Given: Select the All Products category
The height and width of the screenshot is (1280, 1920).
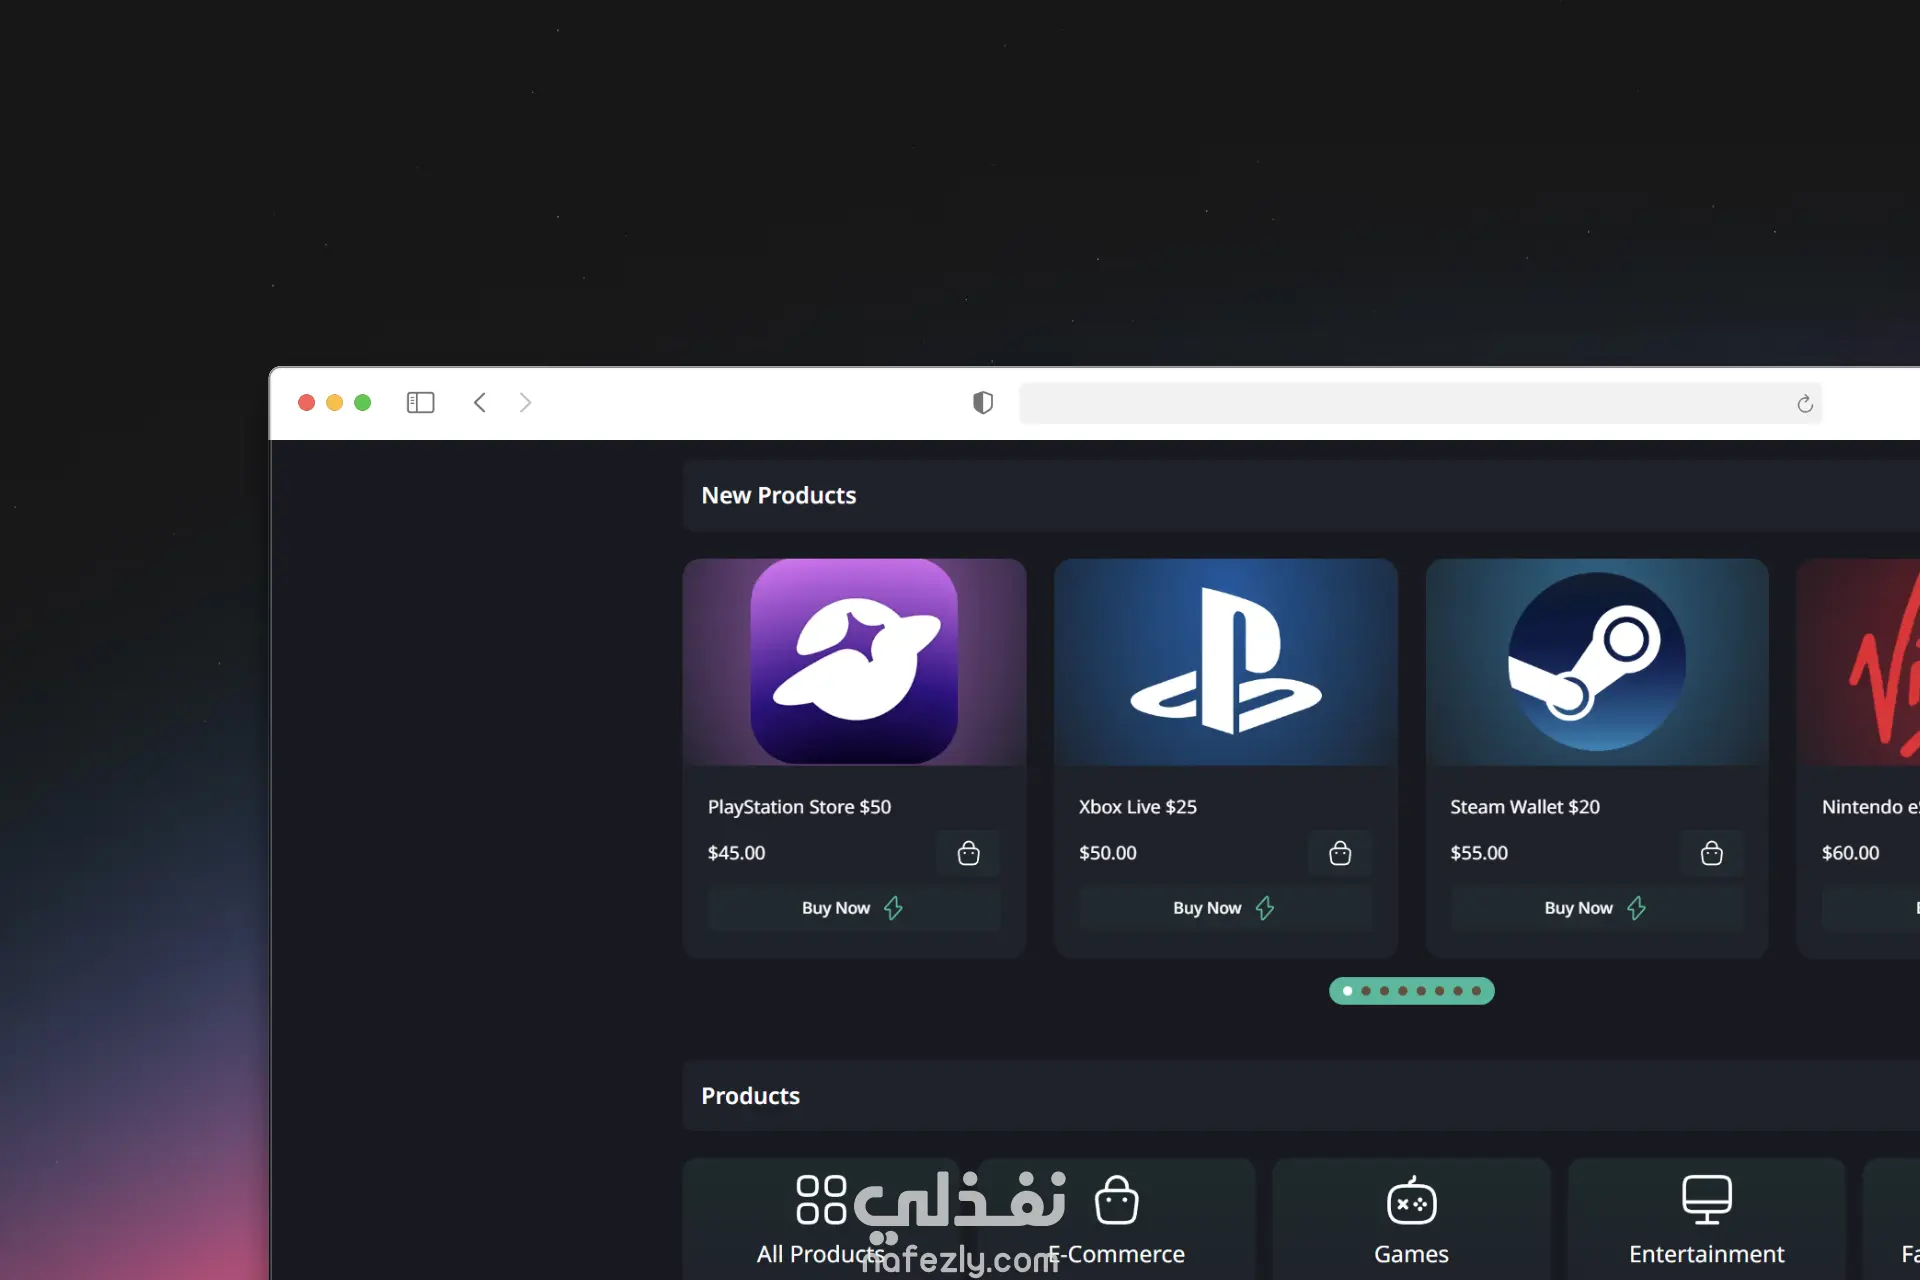Looking at the screenshot, I should click(x=821, y=1220).
